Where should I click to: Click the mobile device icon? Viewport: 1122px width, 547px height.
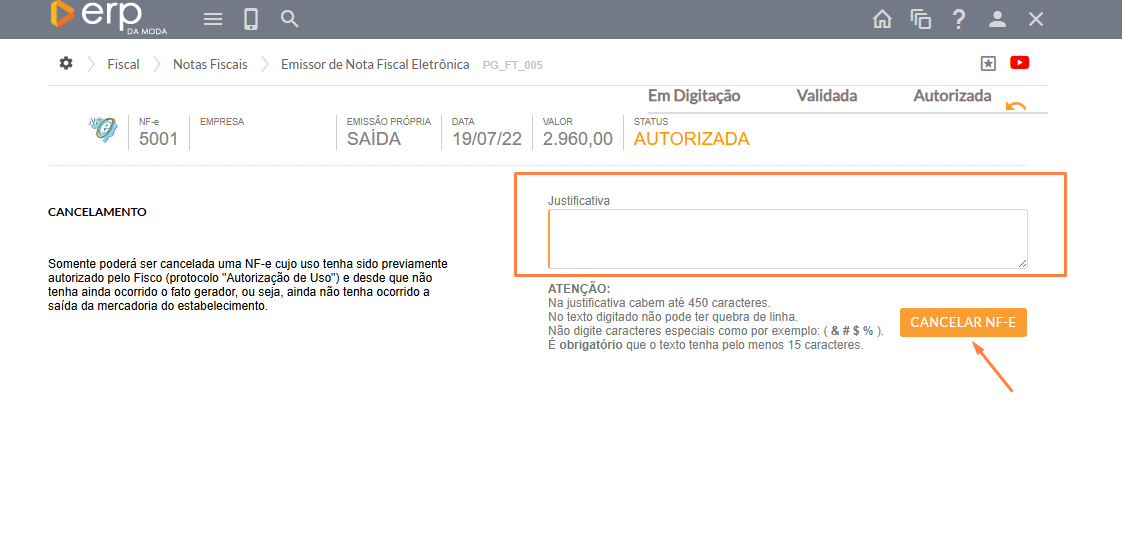[x=251, y=19]
